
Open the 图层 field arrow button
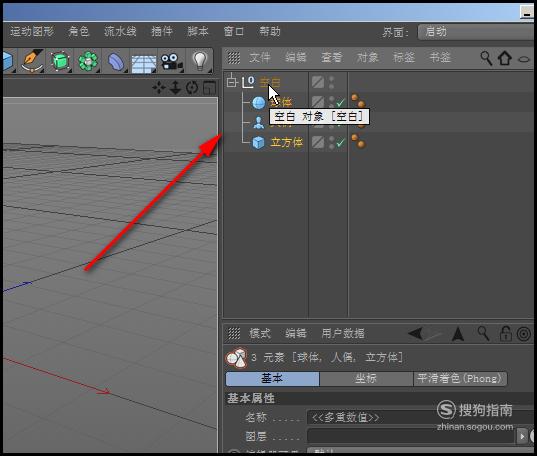[x=522, y=436]
